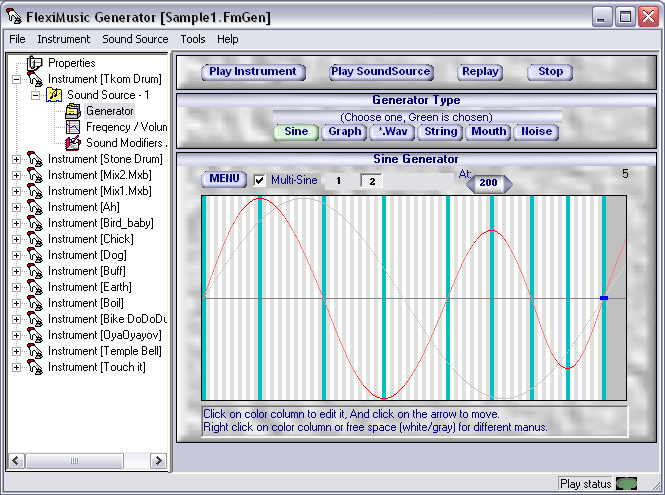Viewport: 665px width, 495px height.
Task: Click the Play Instrument button
Action: pyautogui.click(x=253, y=72)
